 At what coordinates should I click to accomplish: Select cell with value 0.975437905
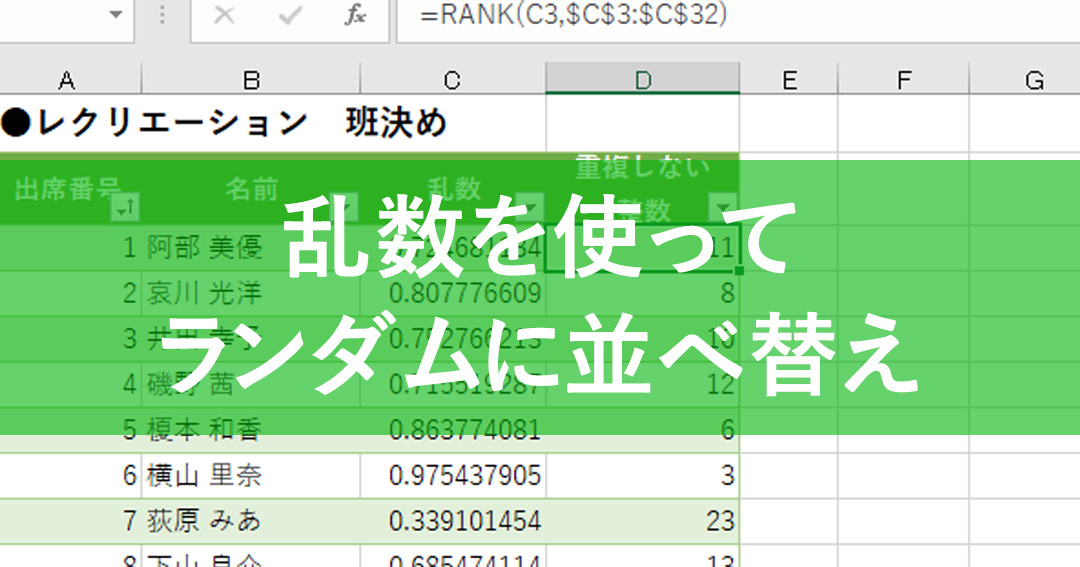pyautogui.click(x=453, y=475)
